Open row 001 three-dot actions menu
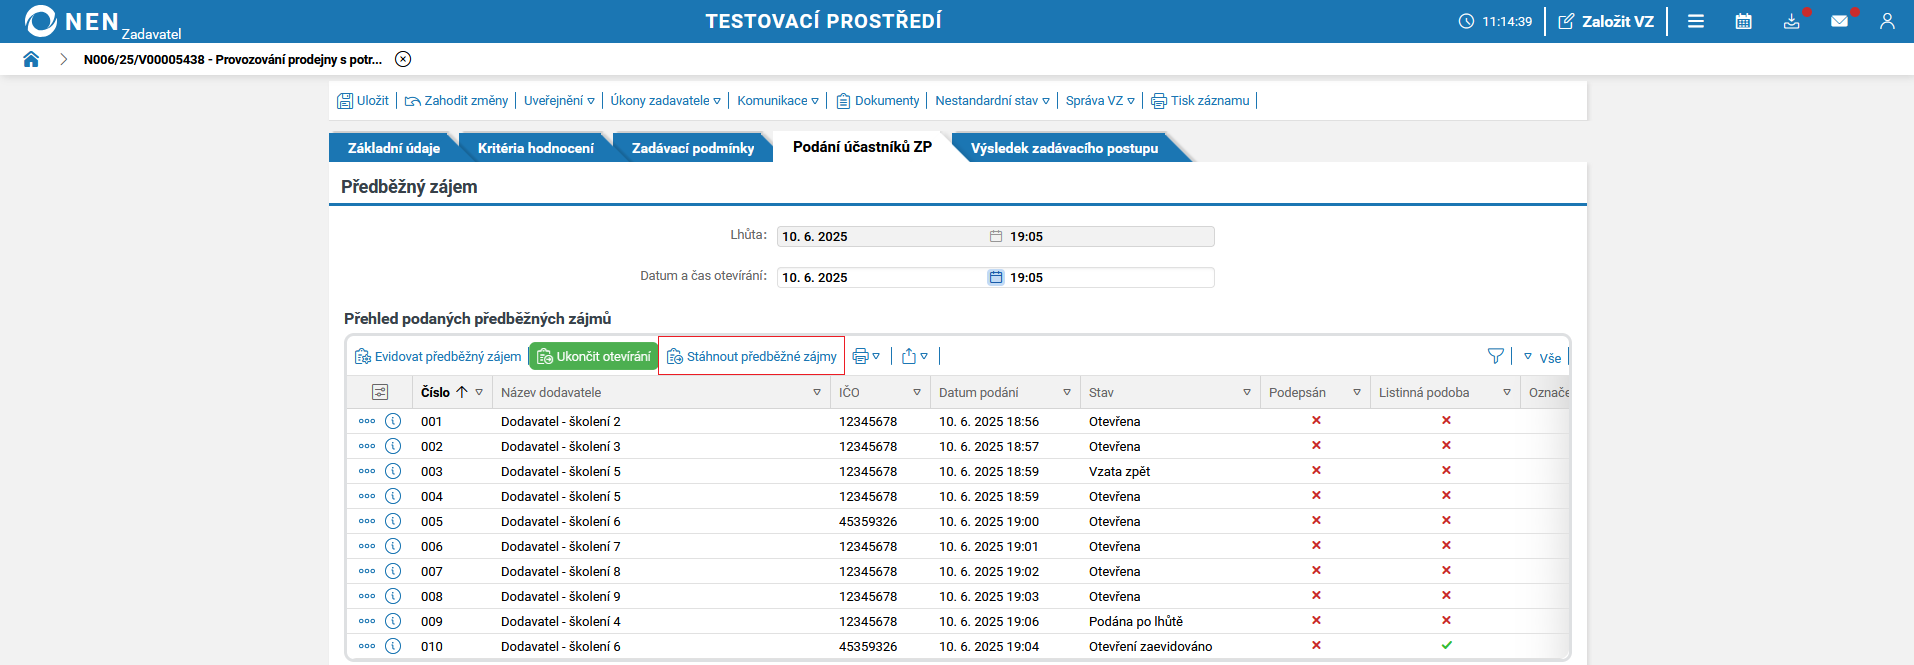 pos(367,421)
